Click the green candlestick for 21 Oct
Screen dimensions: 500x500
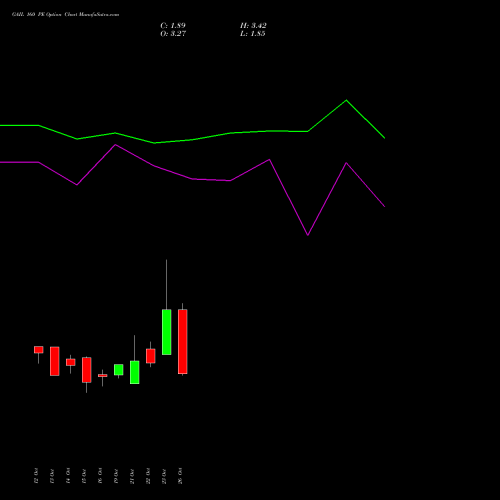[135, 372]
